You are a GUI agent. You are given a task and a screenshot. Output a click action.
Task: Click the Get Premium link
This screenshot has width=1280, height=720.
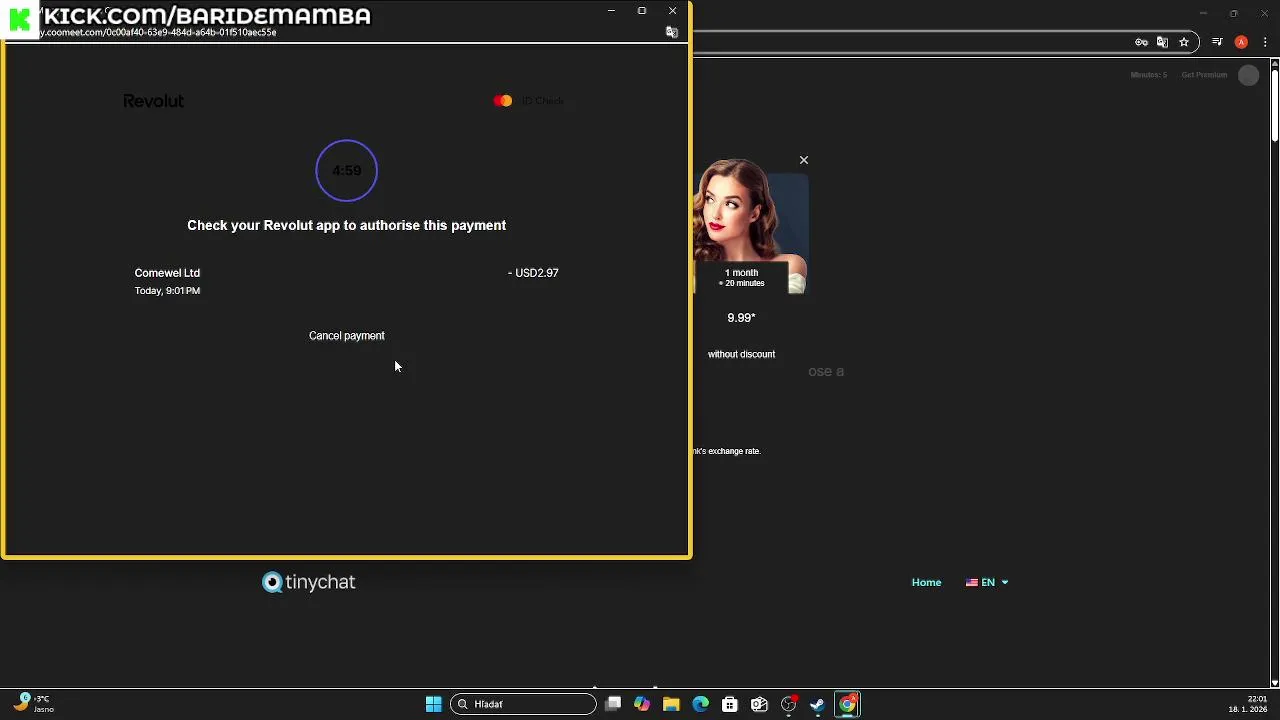coord(1204,75)
